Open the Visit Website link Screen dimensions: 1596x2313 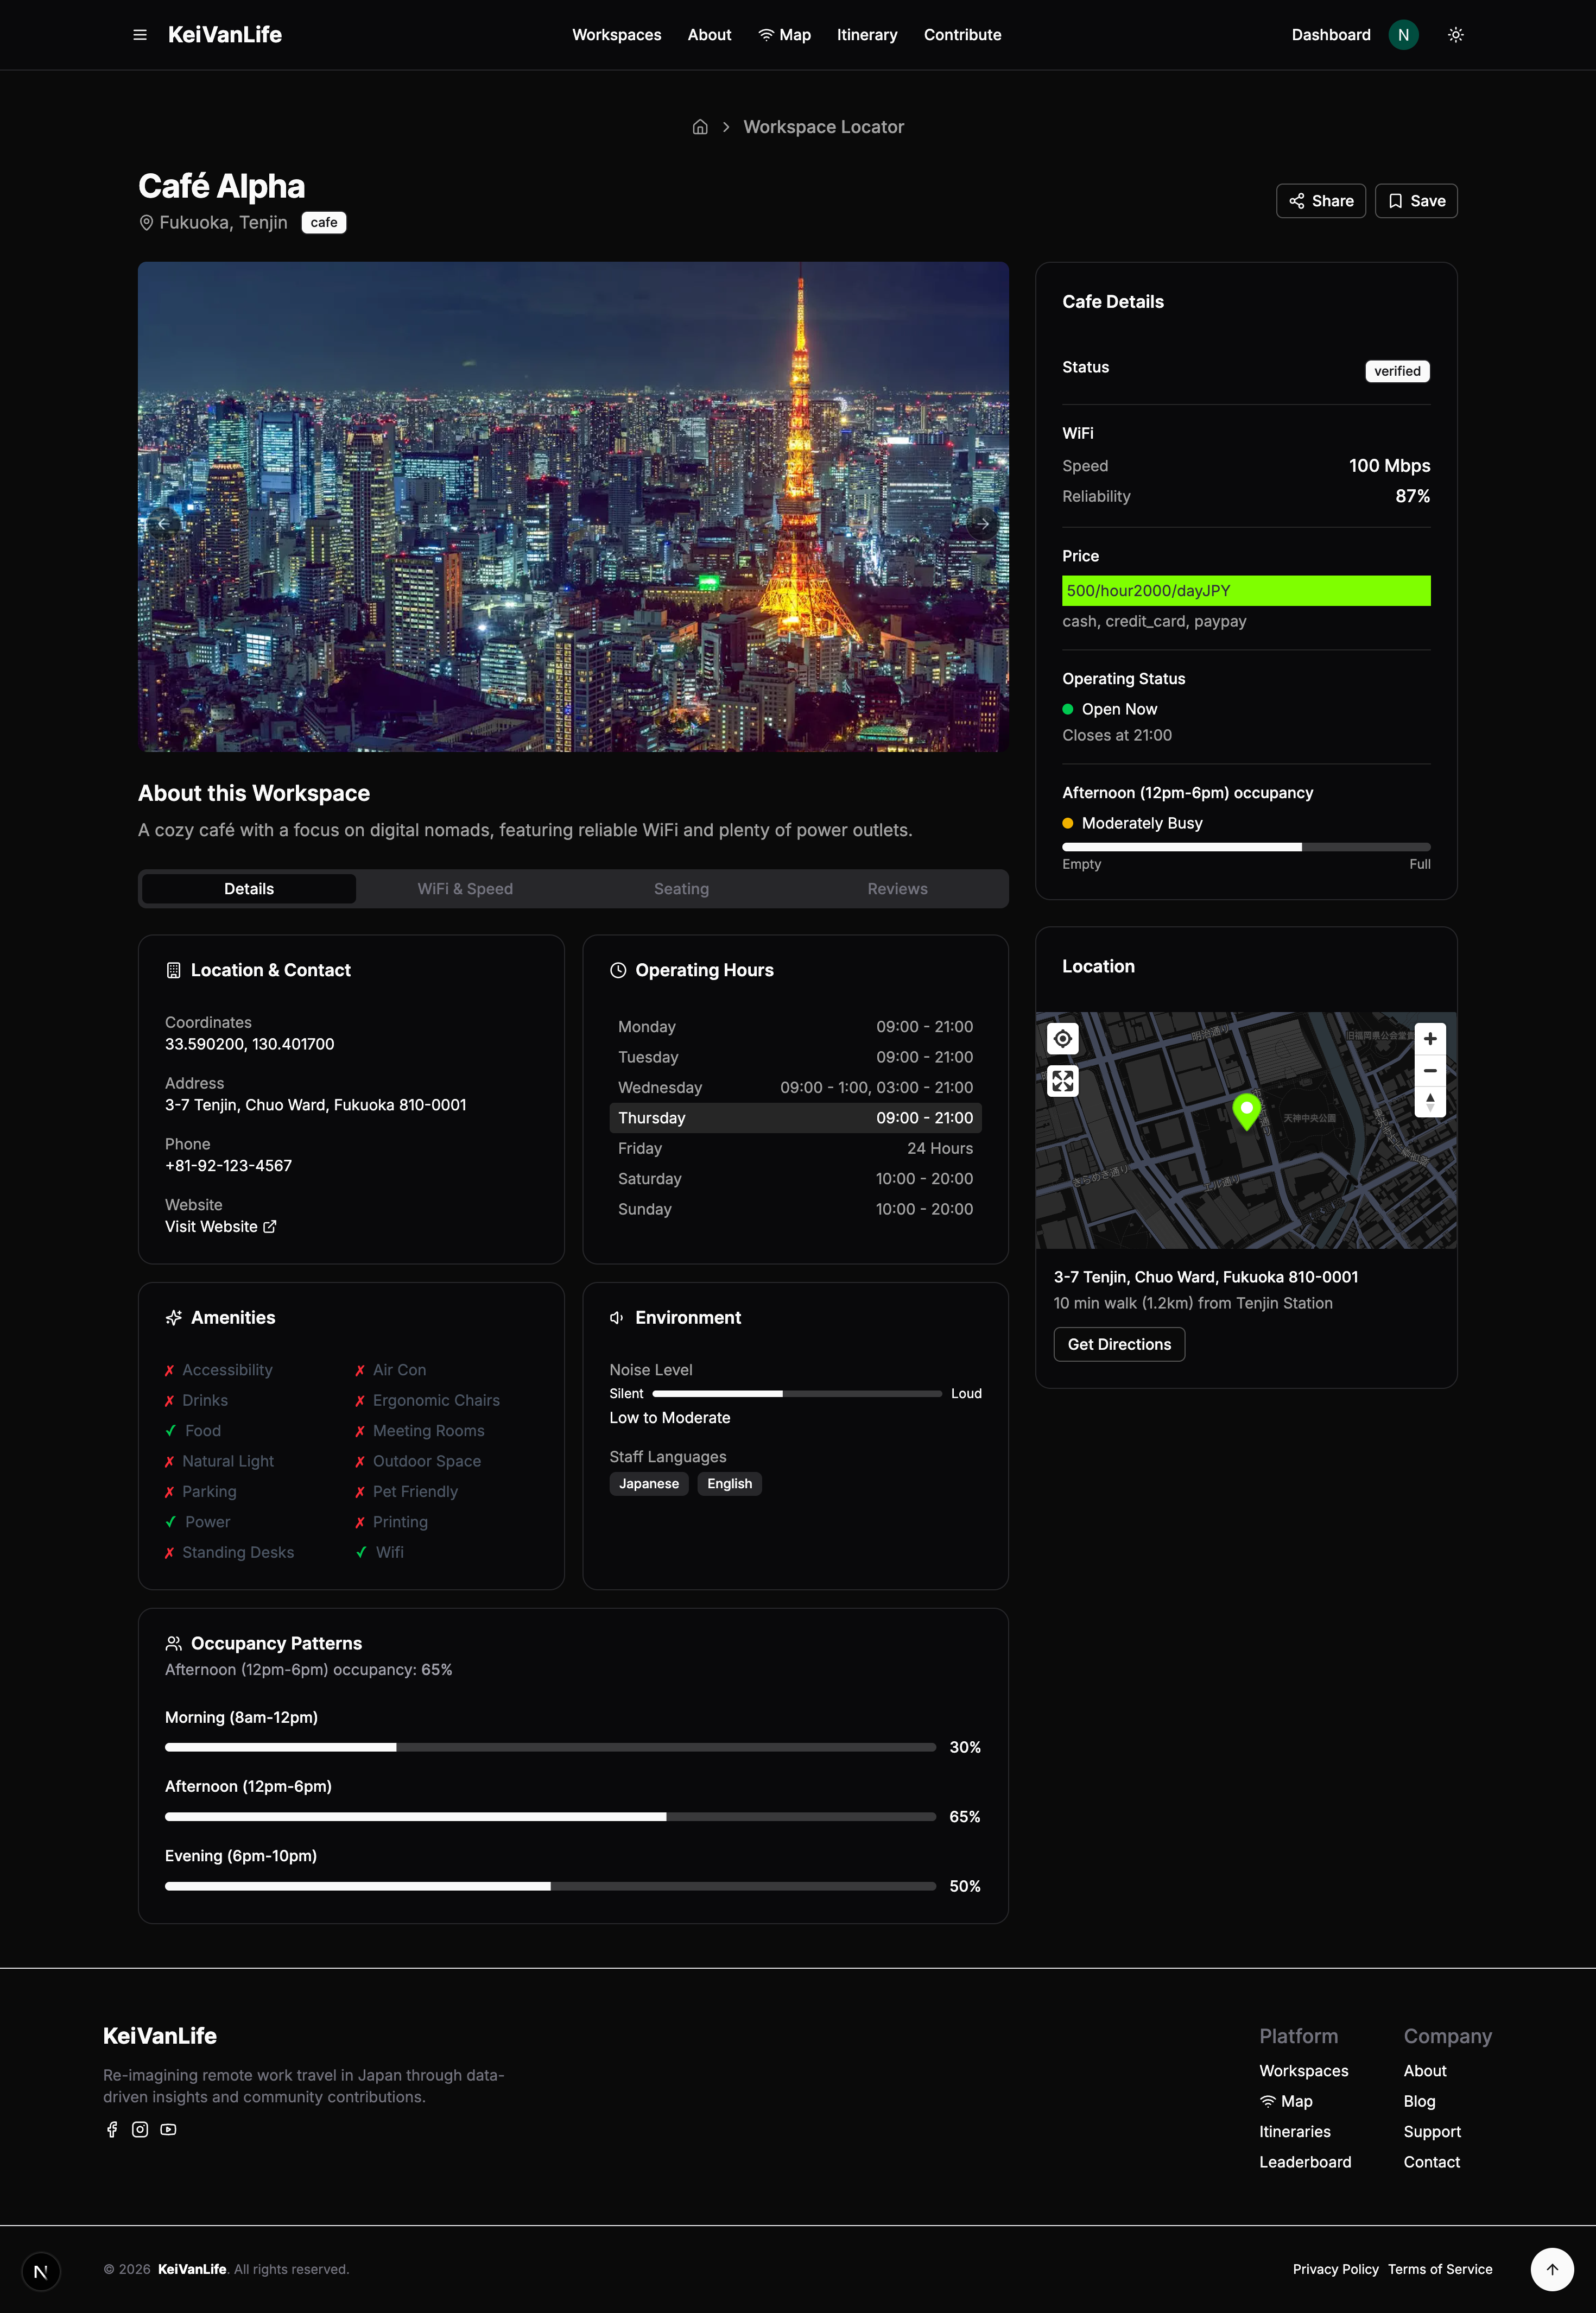[220, 1227]
